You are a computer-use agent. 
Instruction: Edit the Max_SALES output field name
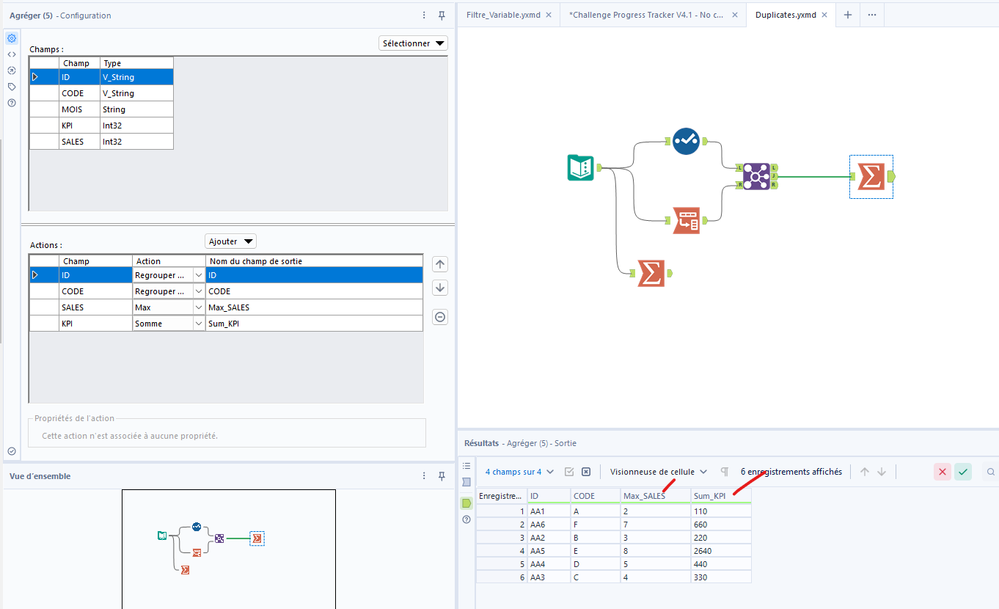tap(314, 308)
